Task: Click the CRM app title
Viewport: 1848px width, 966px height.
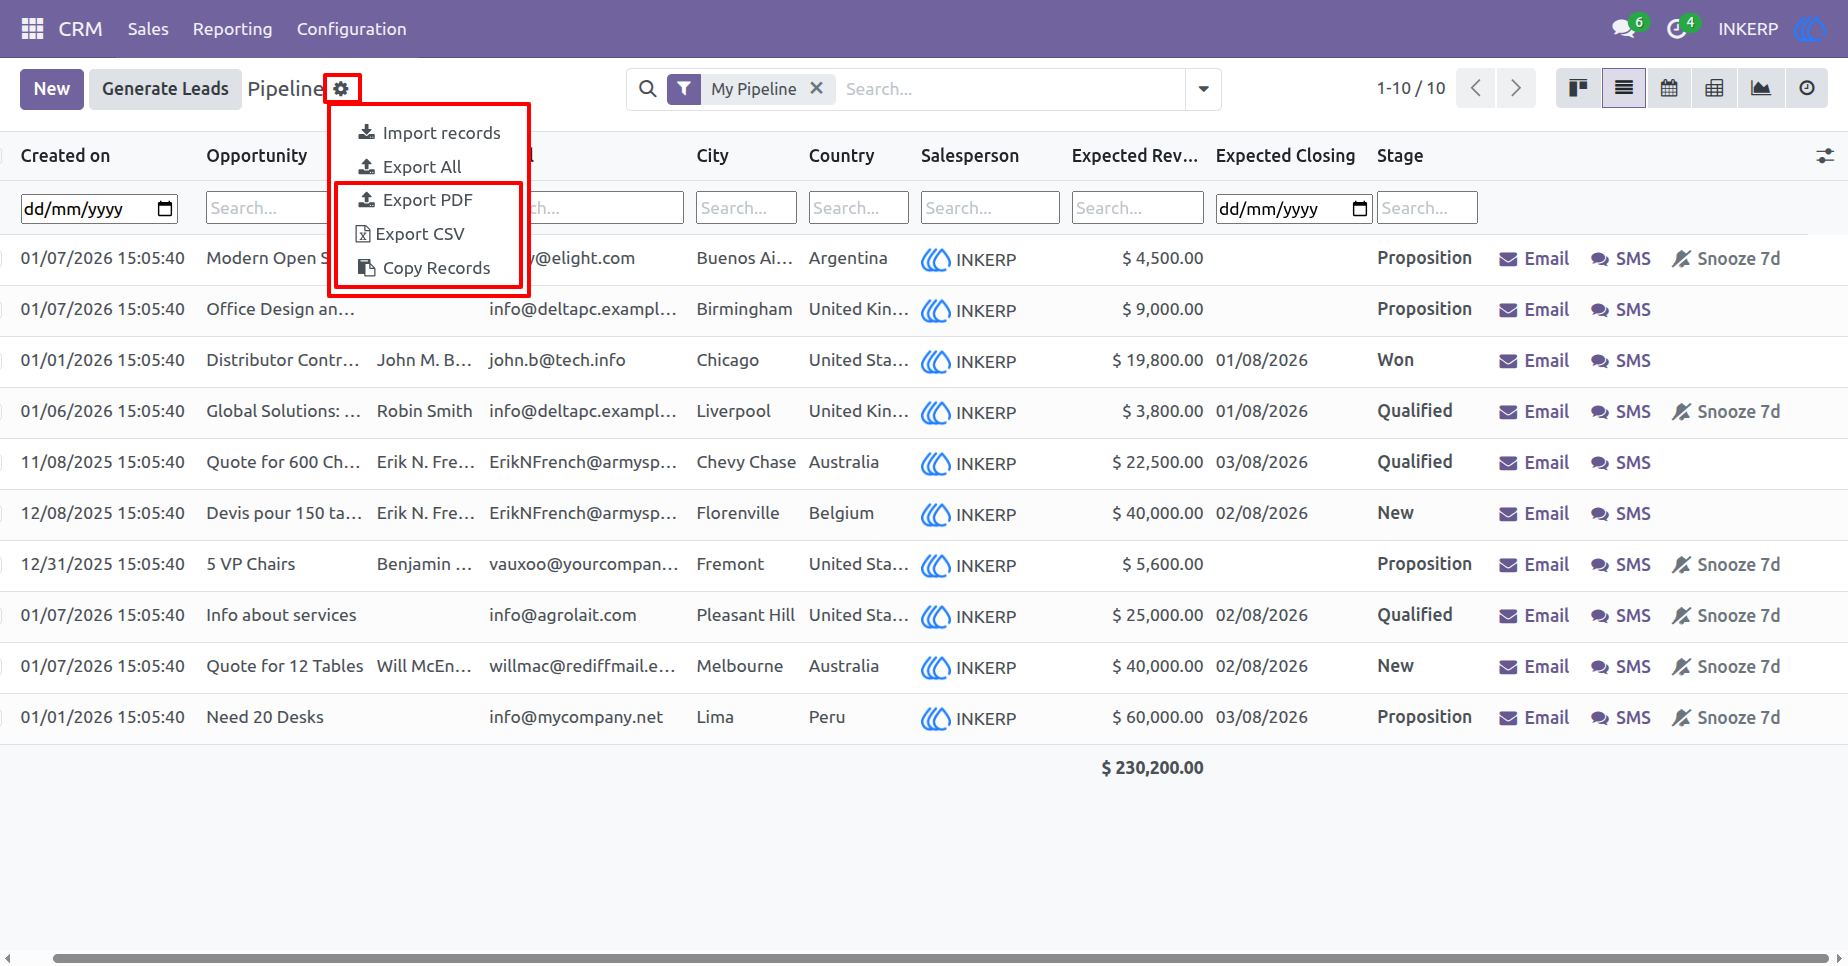Action: click(x=80, y=29)
